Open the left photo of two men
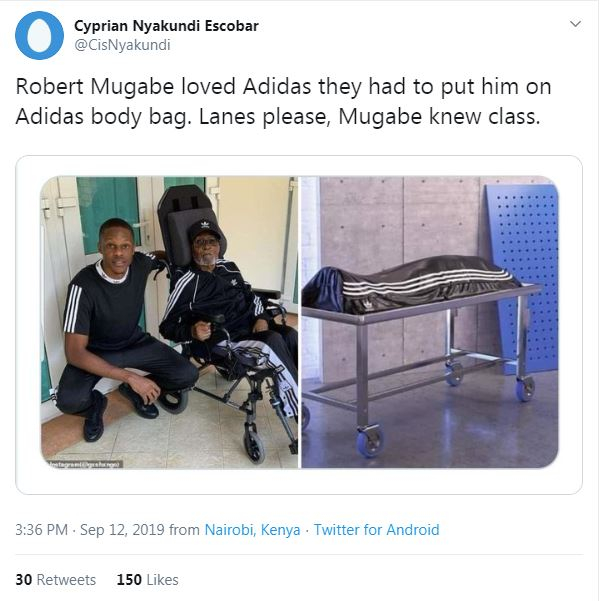 pyautogui.click(x=169, y=323)
